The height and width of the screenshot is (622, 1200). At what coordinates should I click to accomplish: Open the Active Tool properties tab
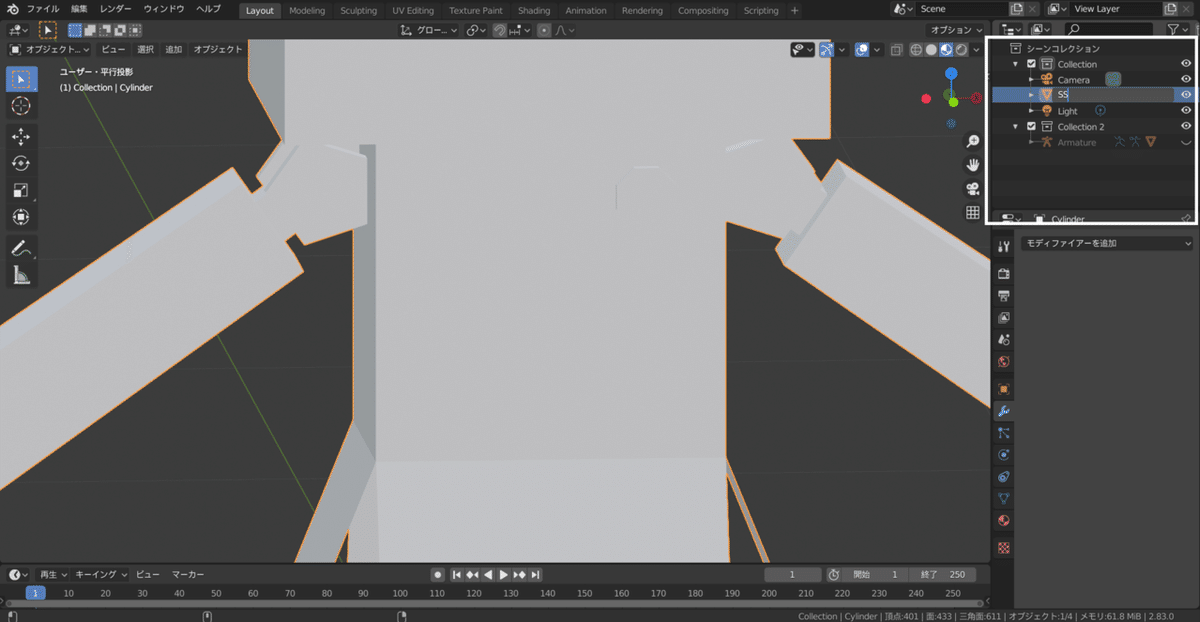point(1004,246)
